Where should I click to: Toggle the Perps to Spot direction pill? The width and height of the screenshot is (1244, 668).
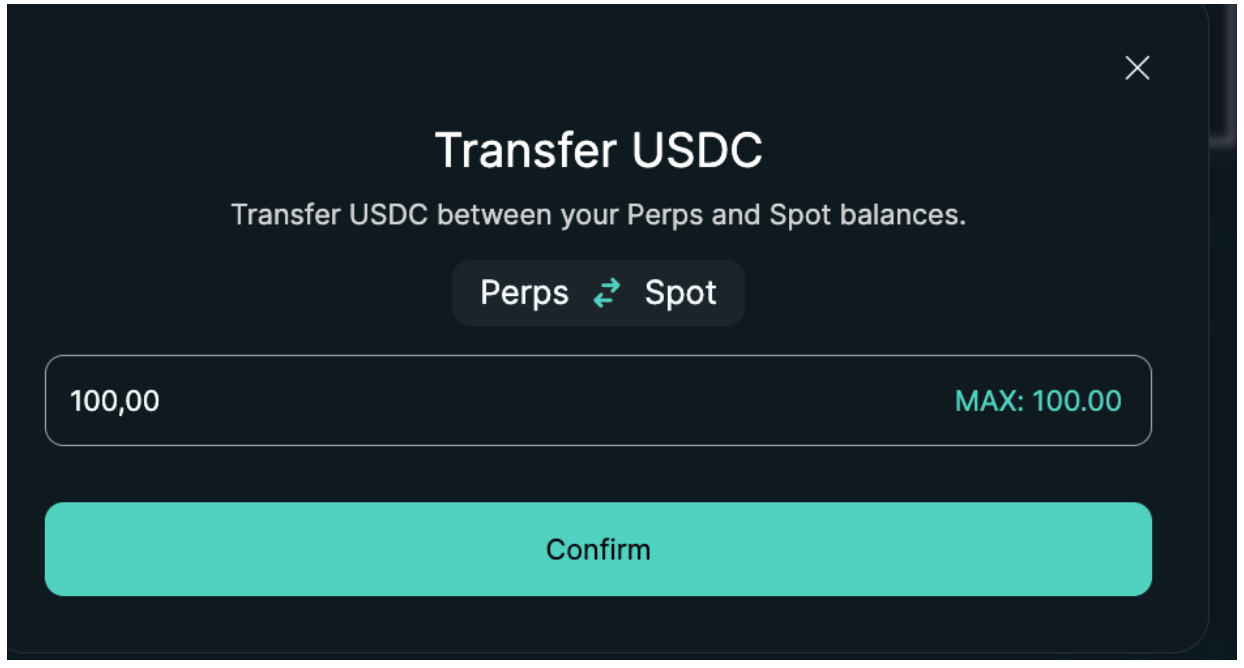[598, 293]
